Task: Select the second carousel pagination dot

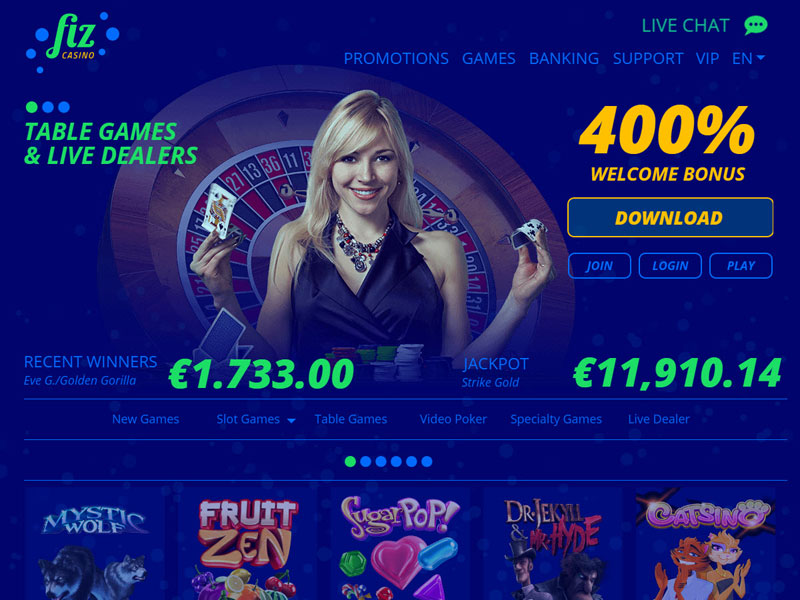Action: tap(366, 461)
